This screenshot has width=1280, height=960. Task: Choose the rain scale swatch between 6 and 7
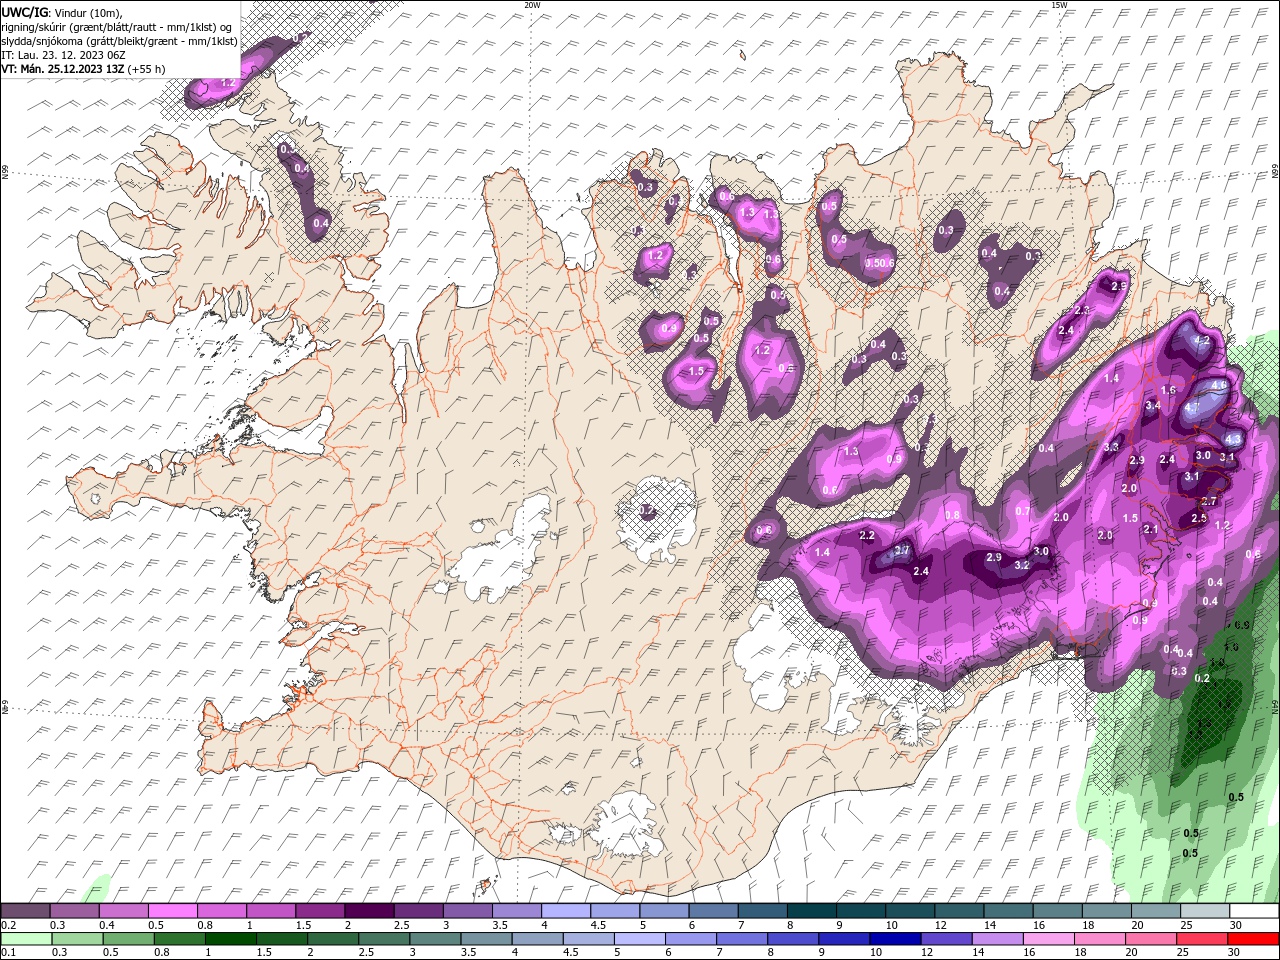[x=690, y=938]
